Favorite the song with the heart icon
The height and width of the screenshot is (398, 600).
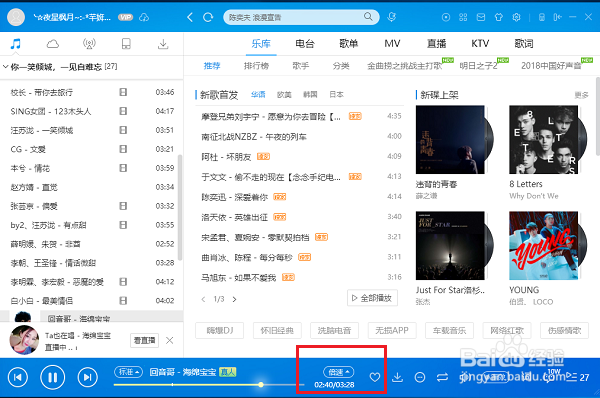click(375, 377)
